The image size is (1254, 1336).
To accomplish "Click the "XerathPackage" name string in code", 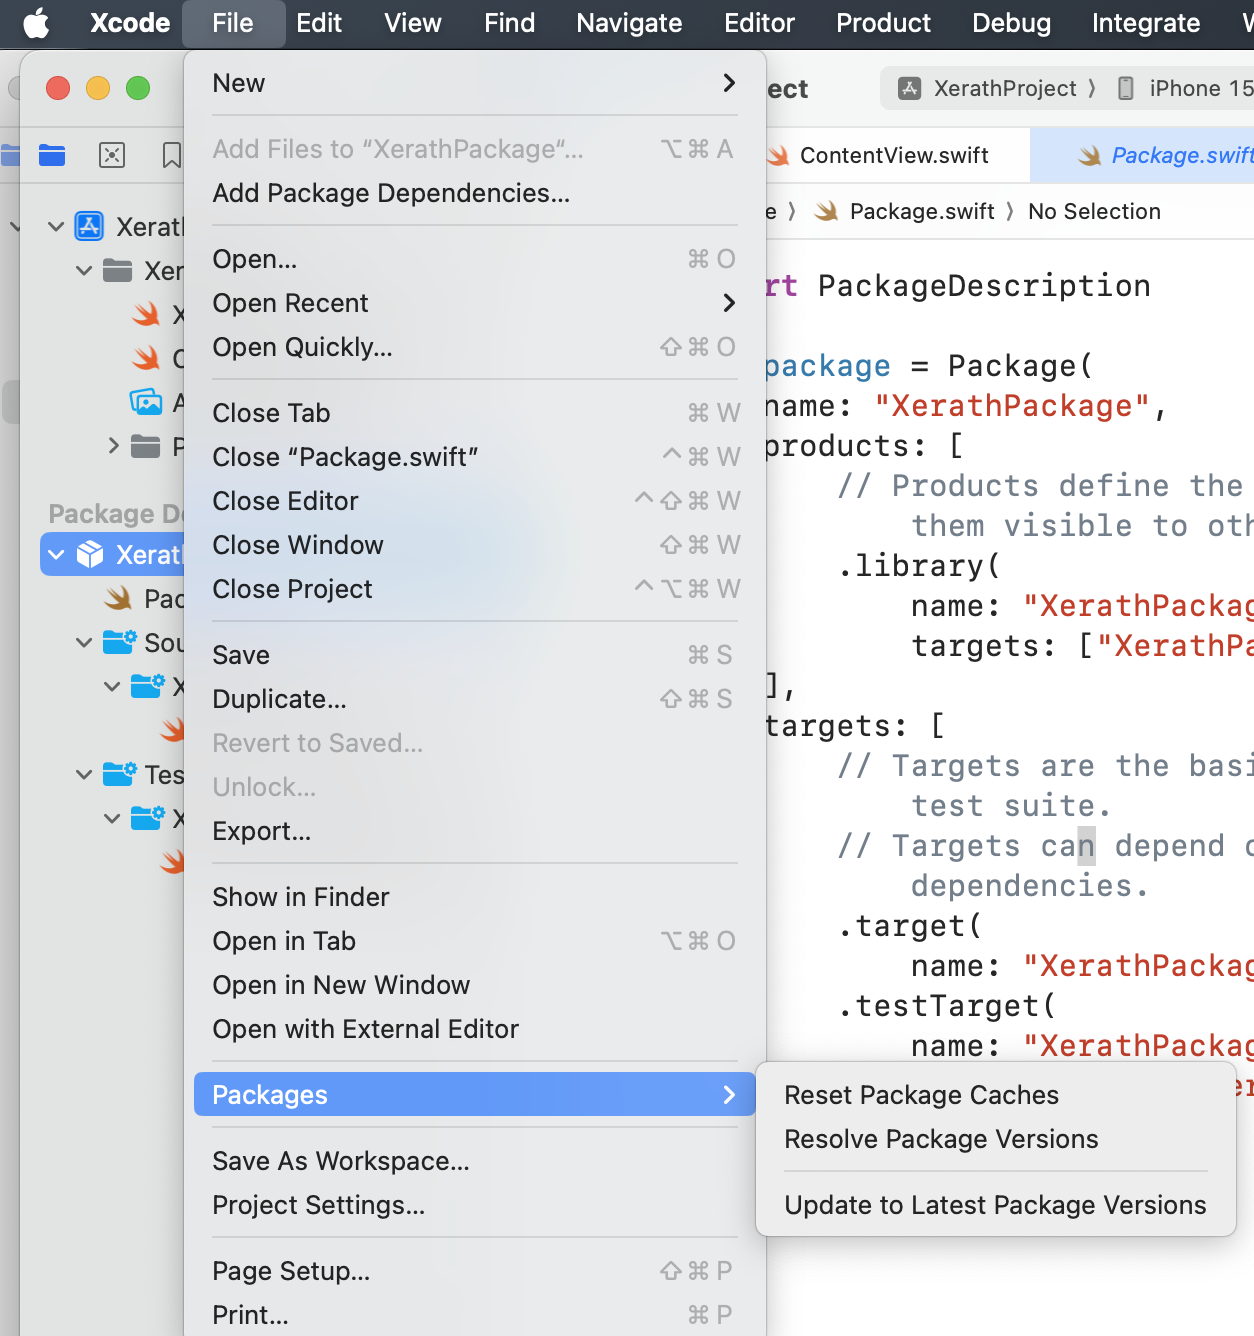I will (1011, 406).
